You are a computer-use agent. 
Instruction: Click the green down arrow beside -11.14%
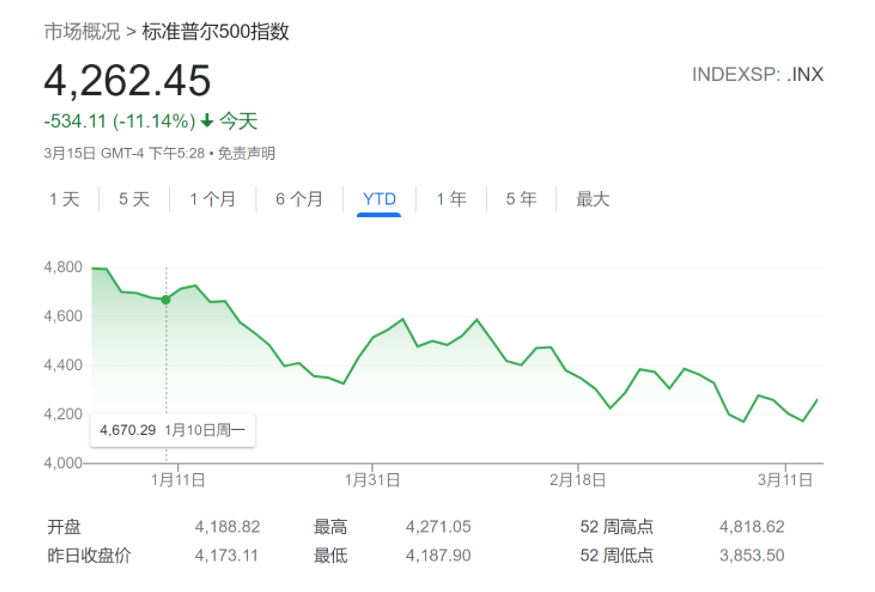[x=207, y=122]
